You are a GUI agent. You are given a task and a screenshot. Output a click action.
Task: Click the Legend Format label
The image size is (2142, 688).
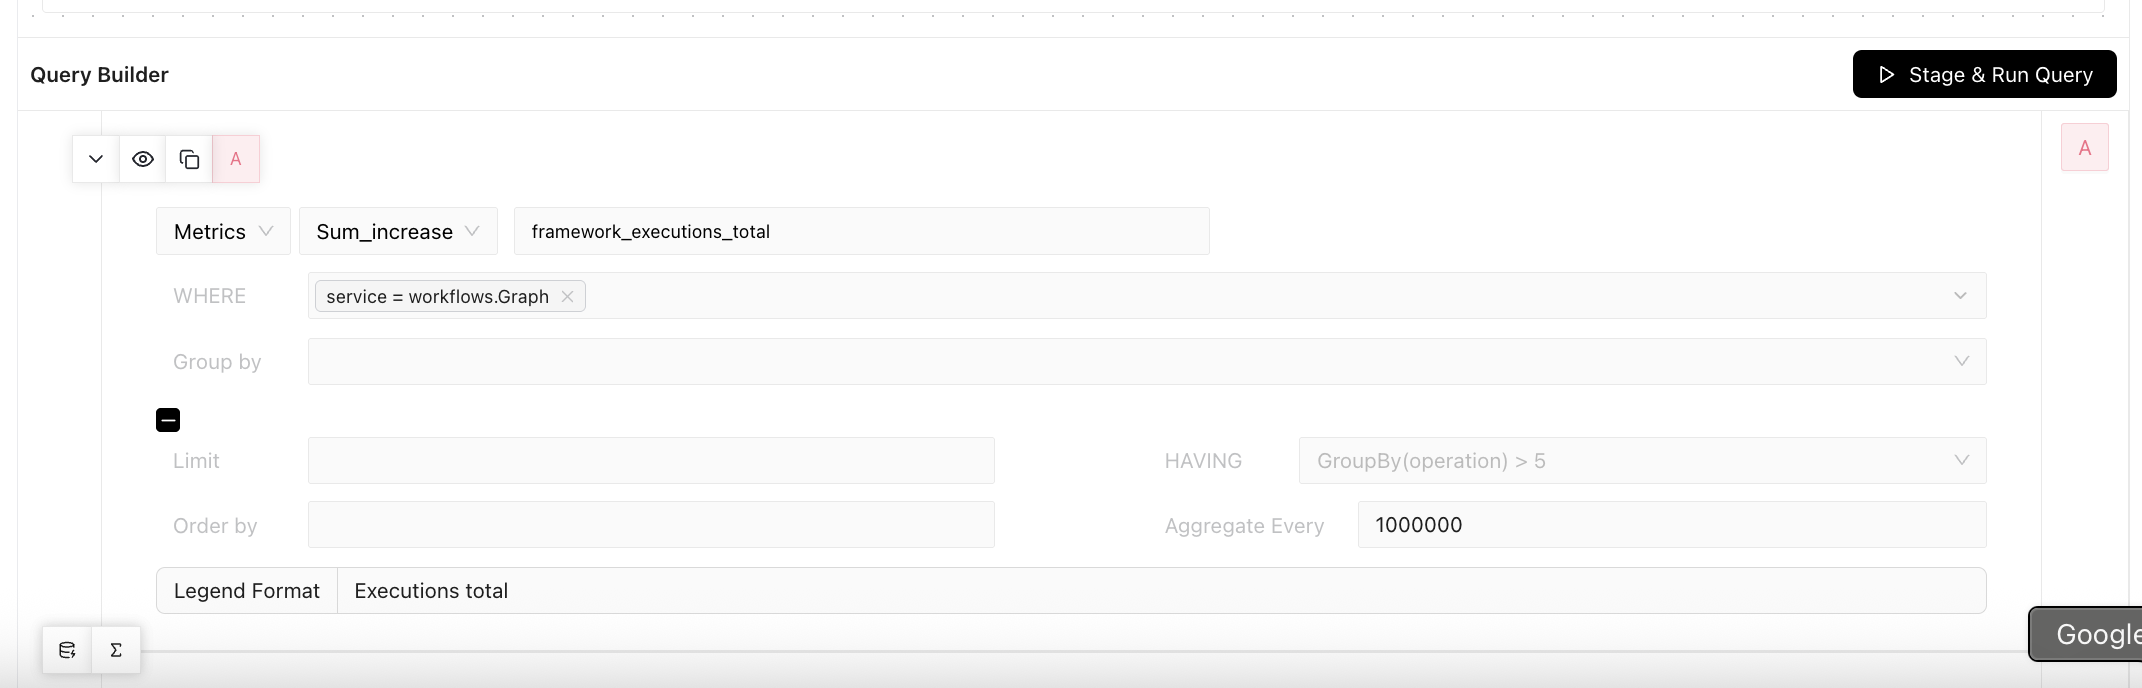click(x=247, y=590)
